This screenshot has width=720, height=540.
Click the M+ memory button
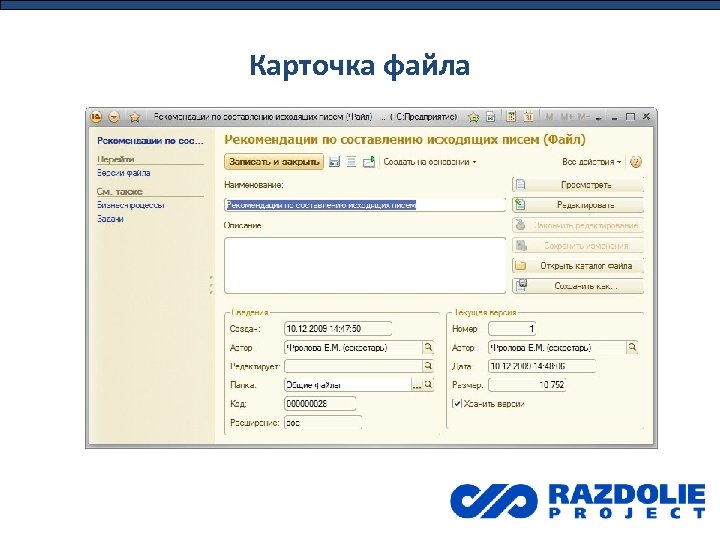[x=567, y=117]
